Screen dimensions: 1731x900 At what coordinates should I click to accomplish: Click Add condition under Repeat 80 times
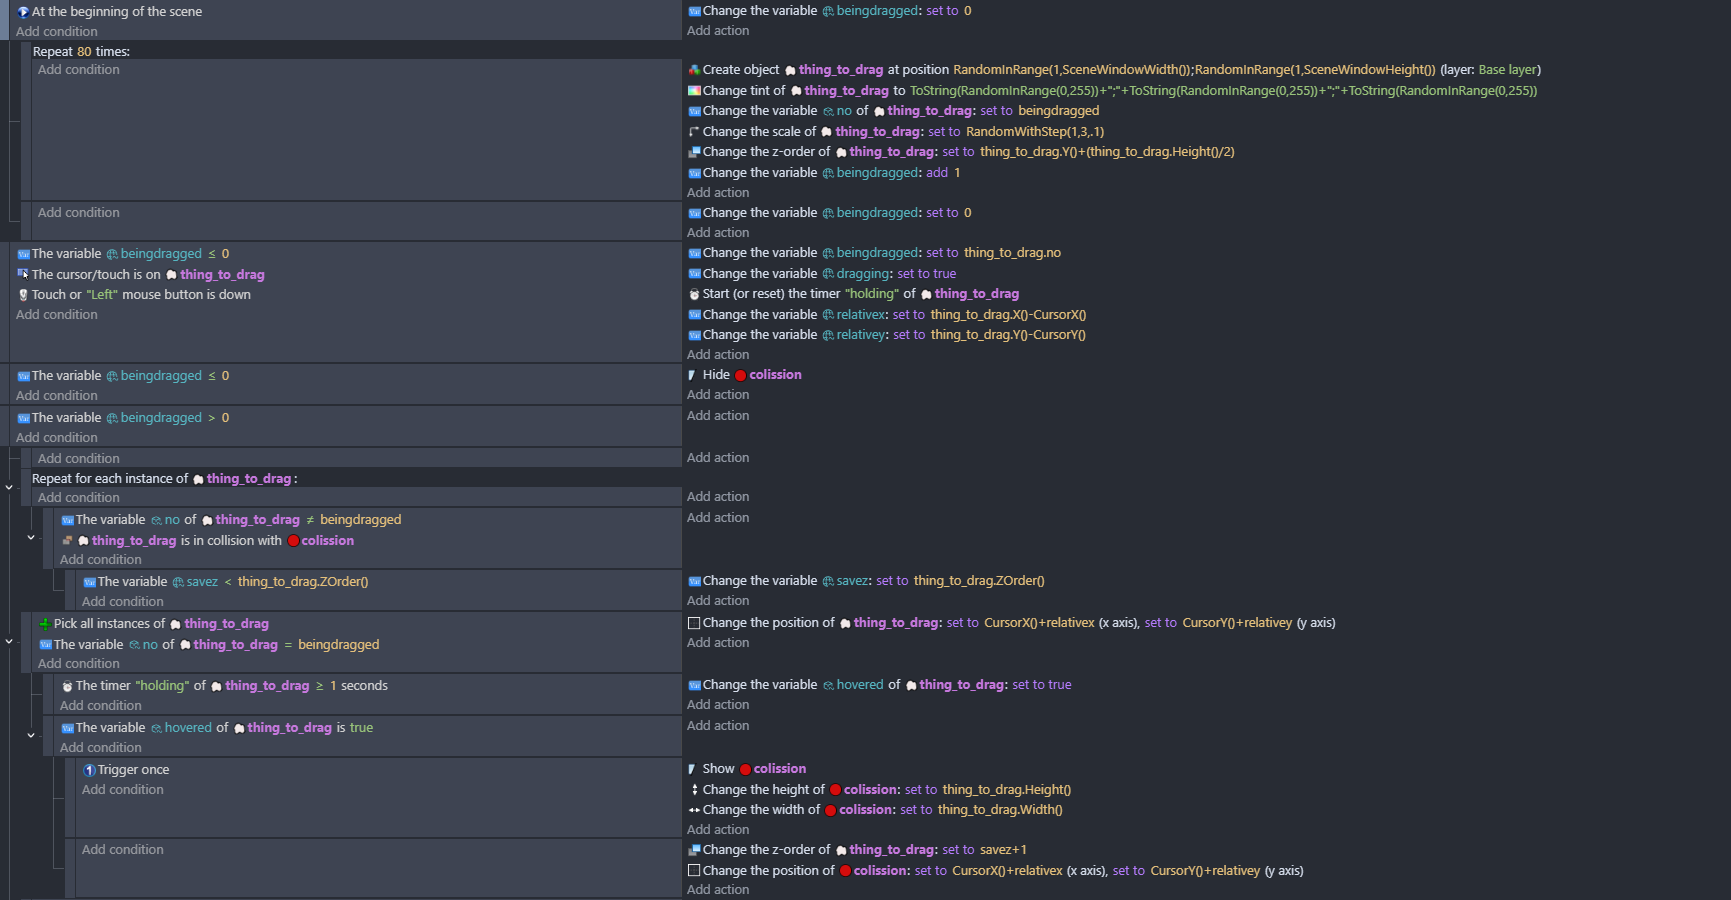[79, 70]
